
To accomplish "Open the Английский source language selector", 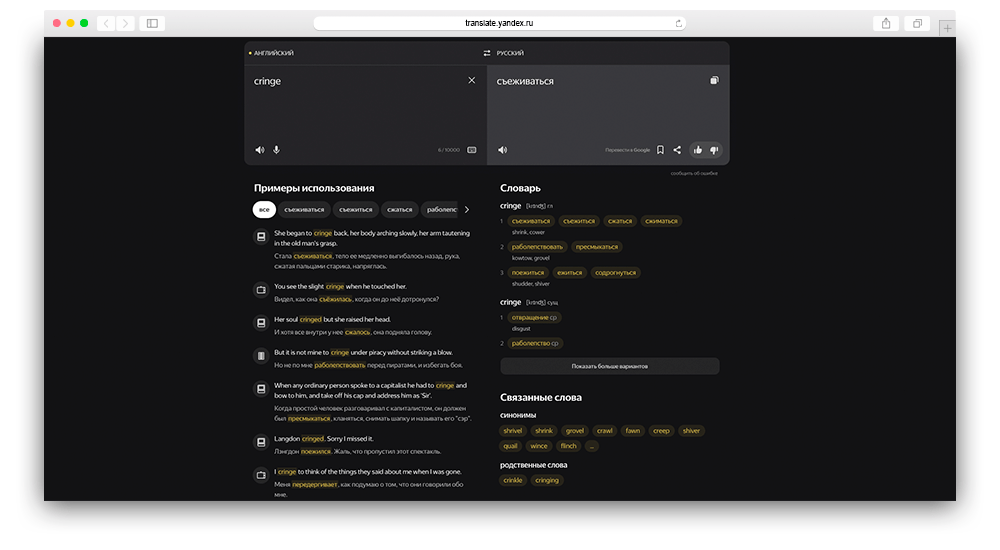I will coord(274,53).
